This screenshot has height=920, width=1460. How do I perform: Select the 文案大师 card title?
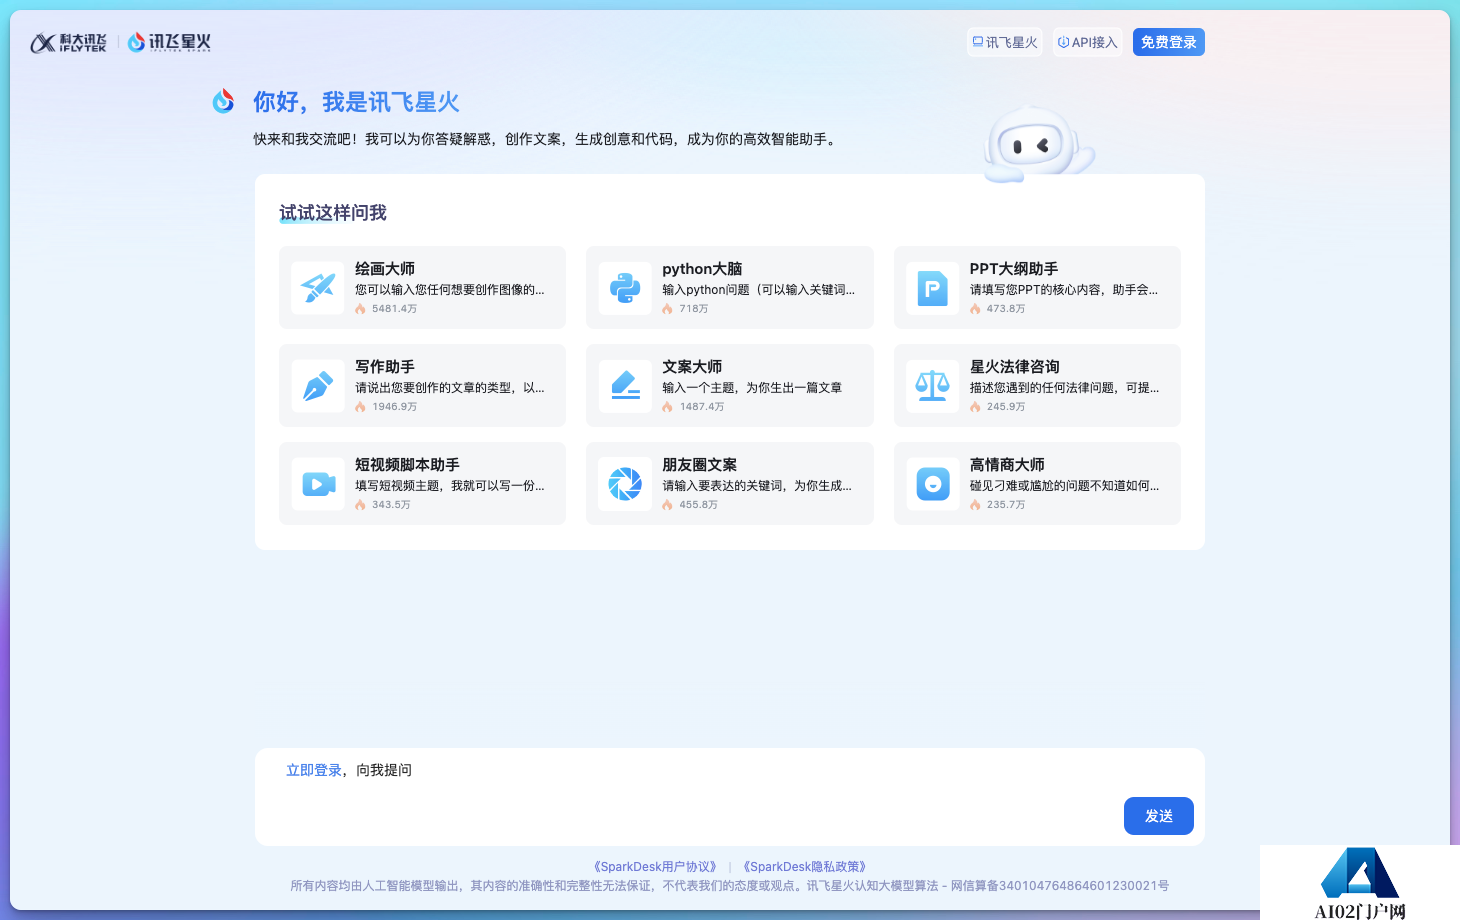[692, 367]
